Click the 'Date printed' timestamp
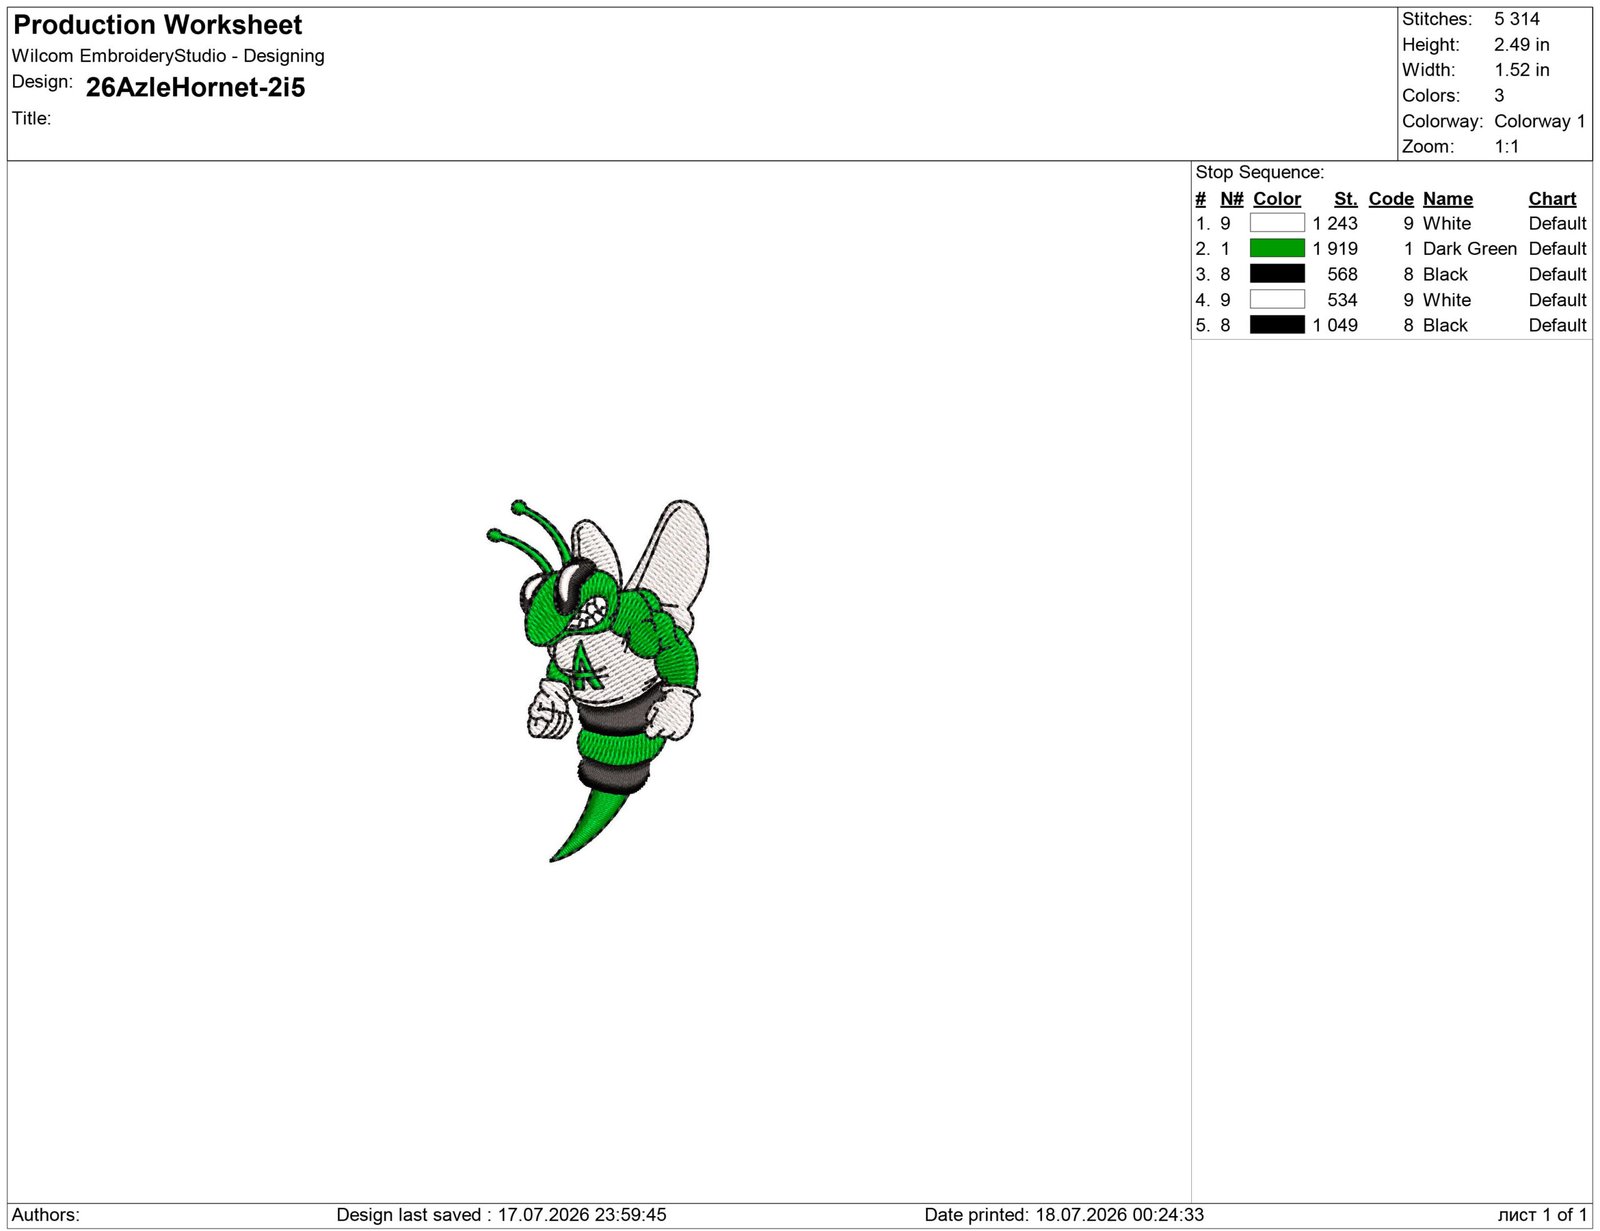The height and width of the screenshot is (1231, 1600). coord(1064,1215)
